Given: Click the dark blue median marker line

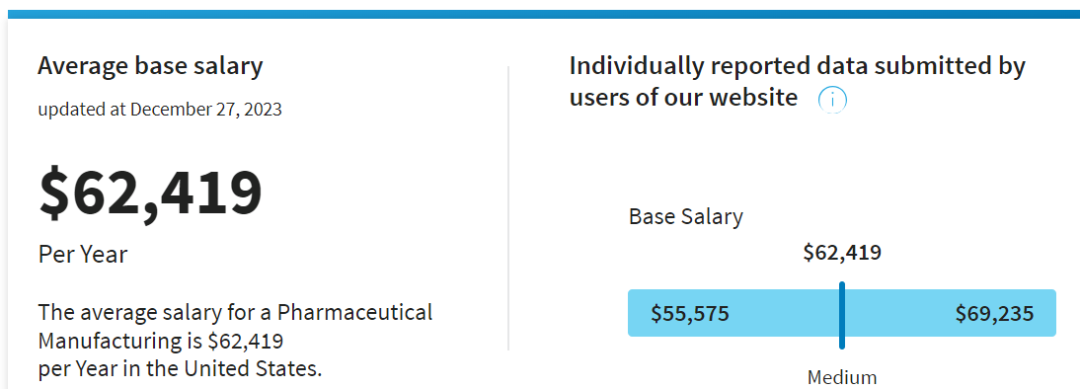Looking at the screenshot, I should point(842,315).
